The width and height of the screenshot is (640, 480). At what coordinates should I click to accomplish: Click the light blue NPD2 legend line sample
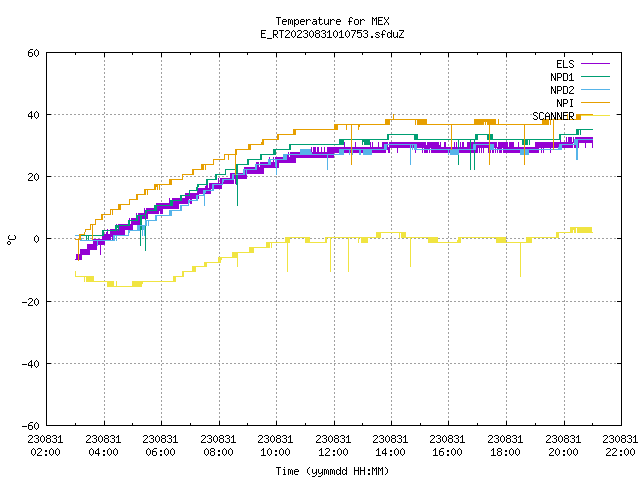pos(595,89)
